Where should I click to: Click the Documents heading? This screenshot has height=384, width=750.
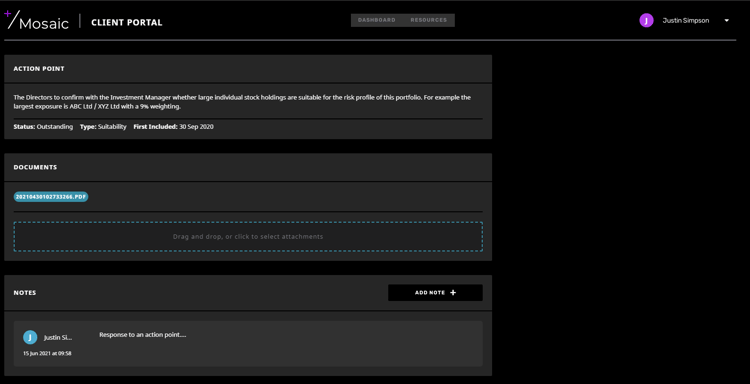35,167
